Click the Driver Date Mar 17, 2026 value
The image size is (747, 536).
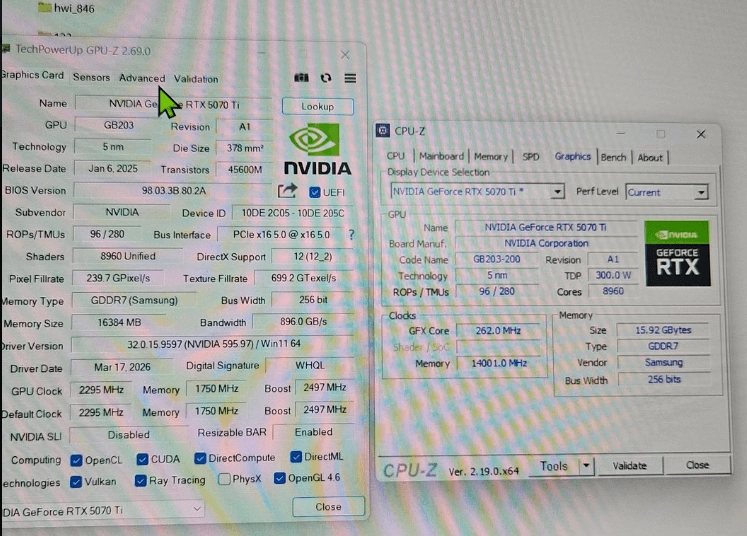pos(122,367)
